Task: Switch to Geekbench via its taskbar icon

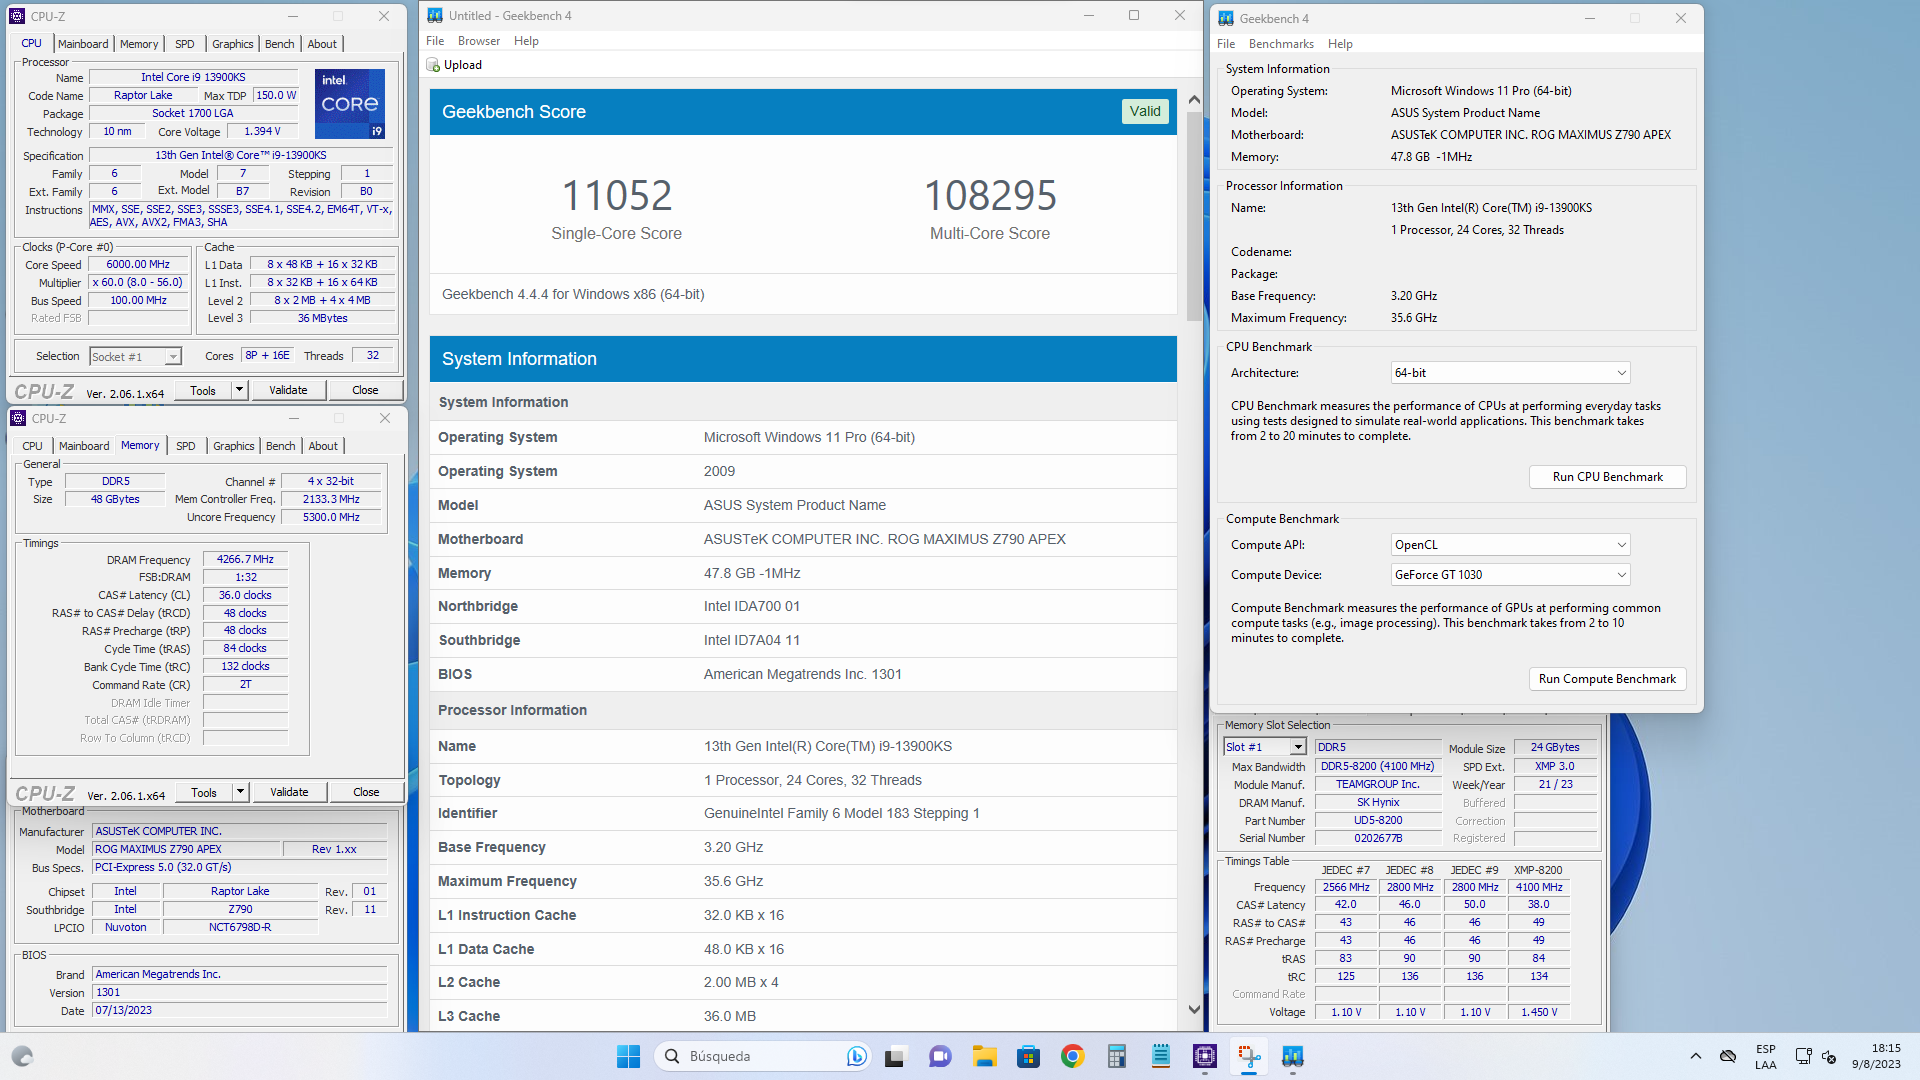Action: click(x=1293, y=1056)
